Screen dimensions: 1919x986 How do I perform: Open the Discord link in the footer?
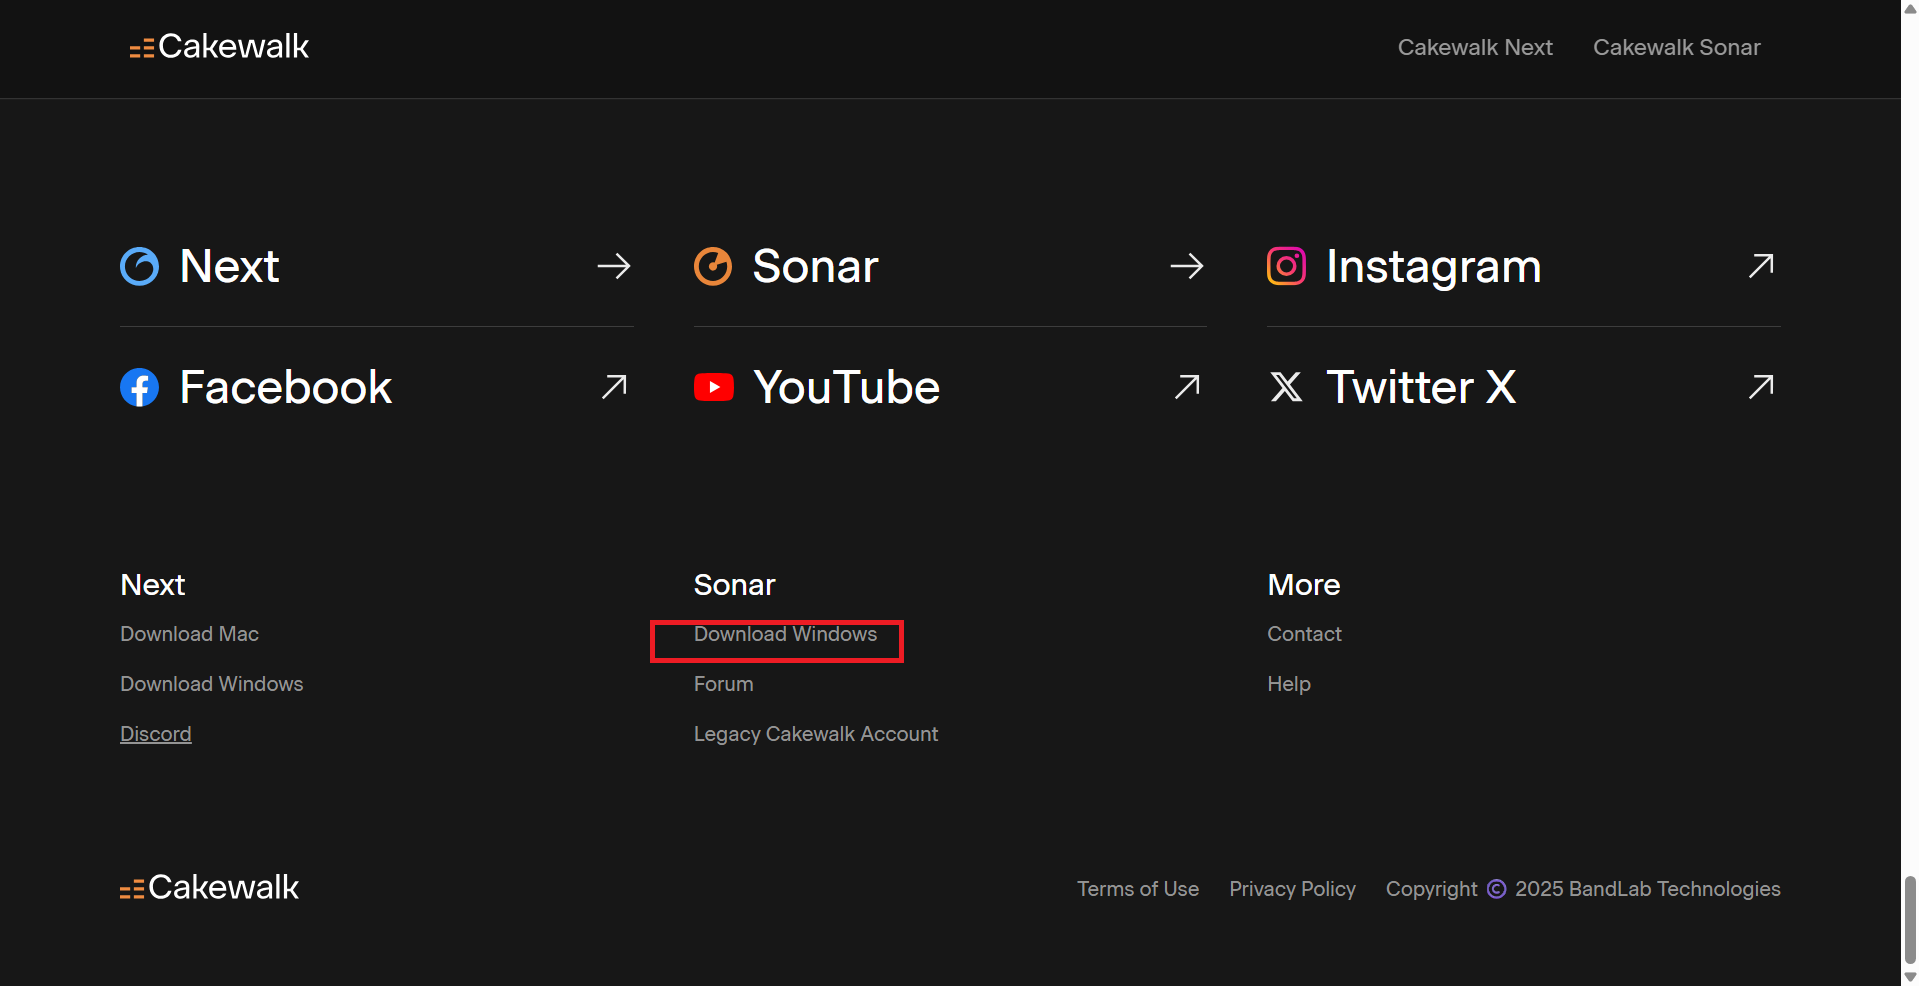point(155,734)
